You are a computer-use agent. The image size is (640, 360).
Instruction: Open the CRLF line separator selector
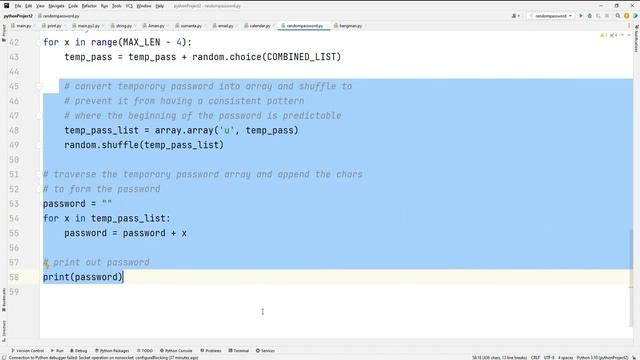pos(535,358)
